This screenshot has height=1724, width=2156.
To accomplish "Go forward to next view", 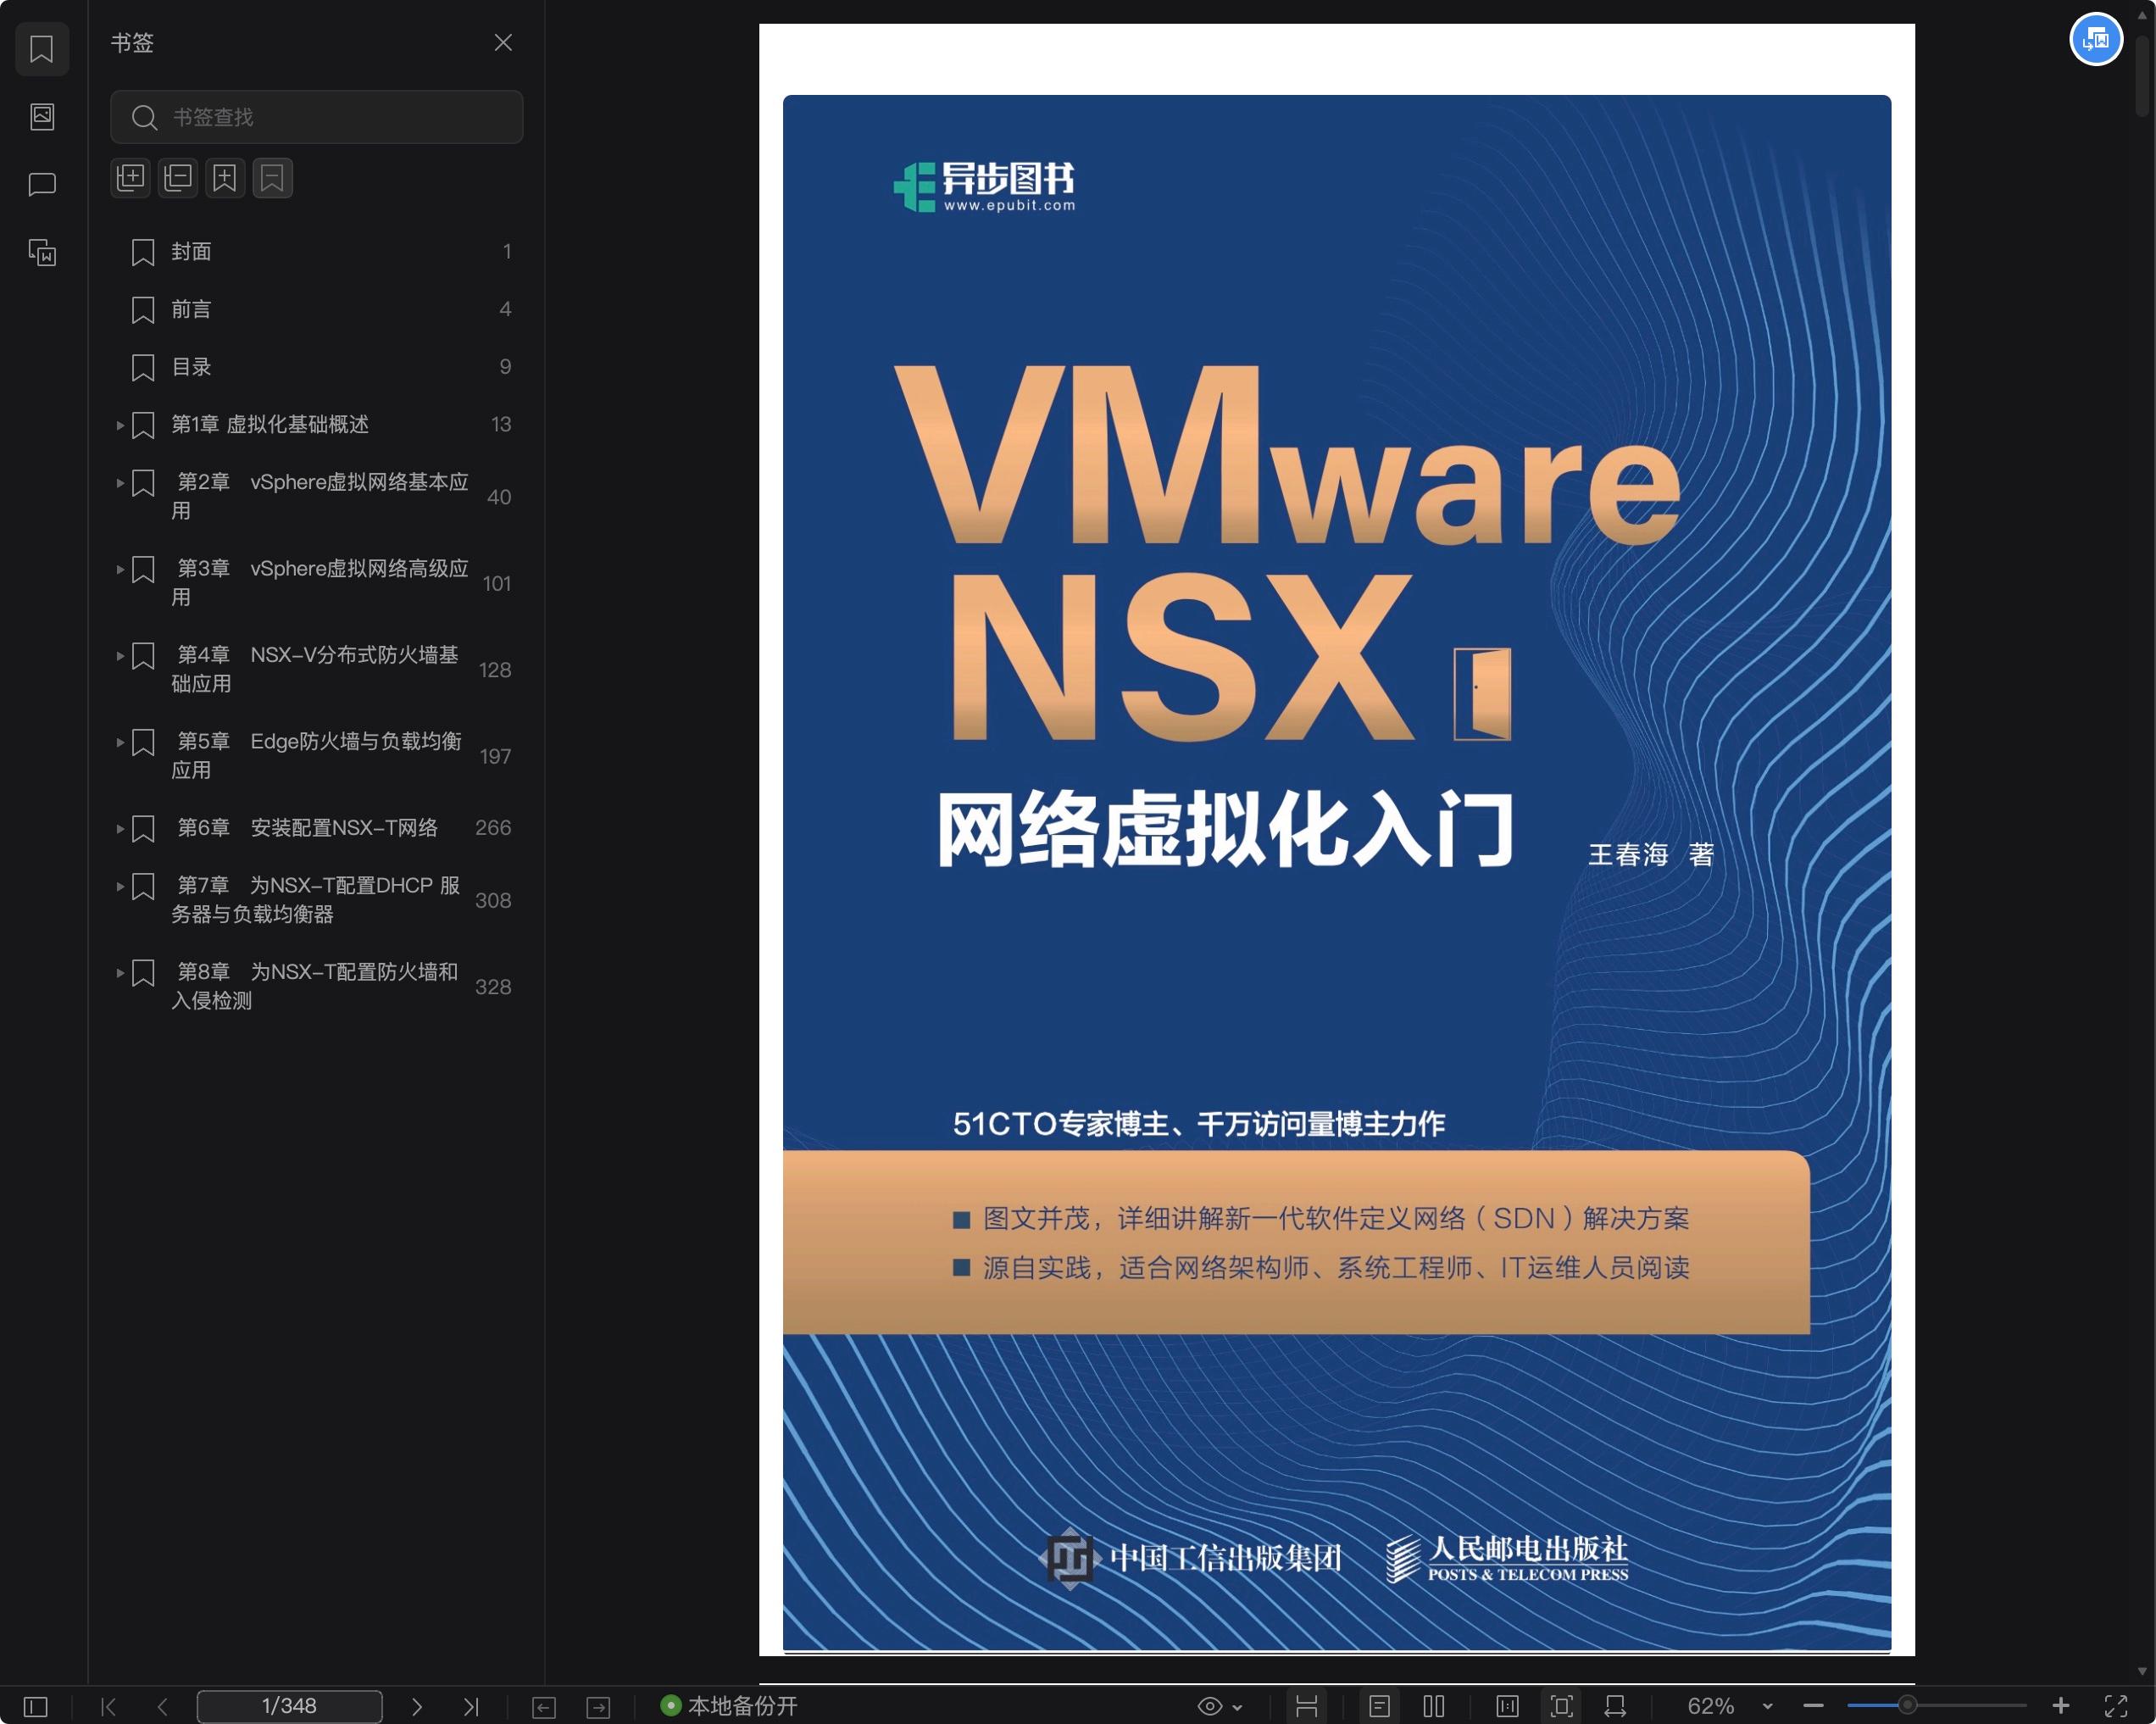I will pyautogui.click(x=598, y=1707).
